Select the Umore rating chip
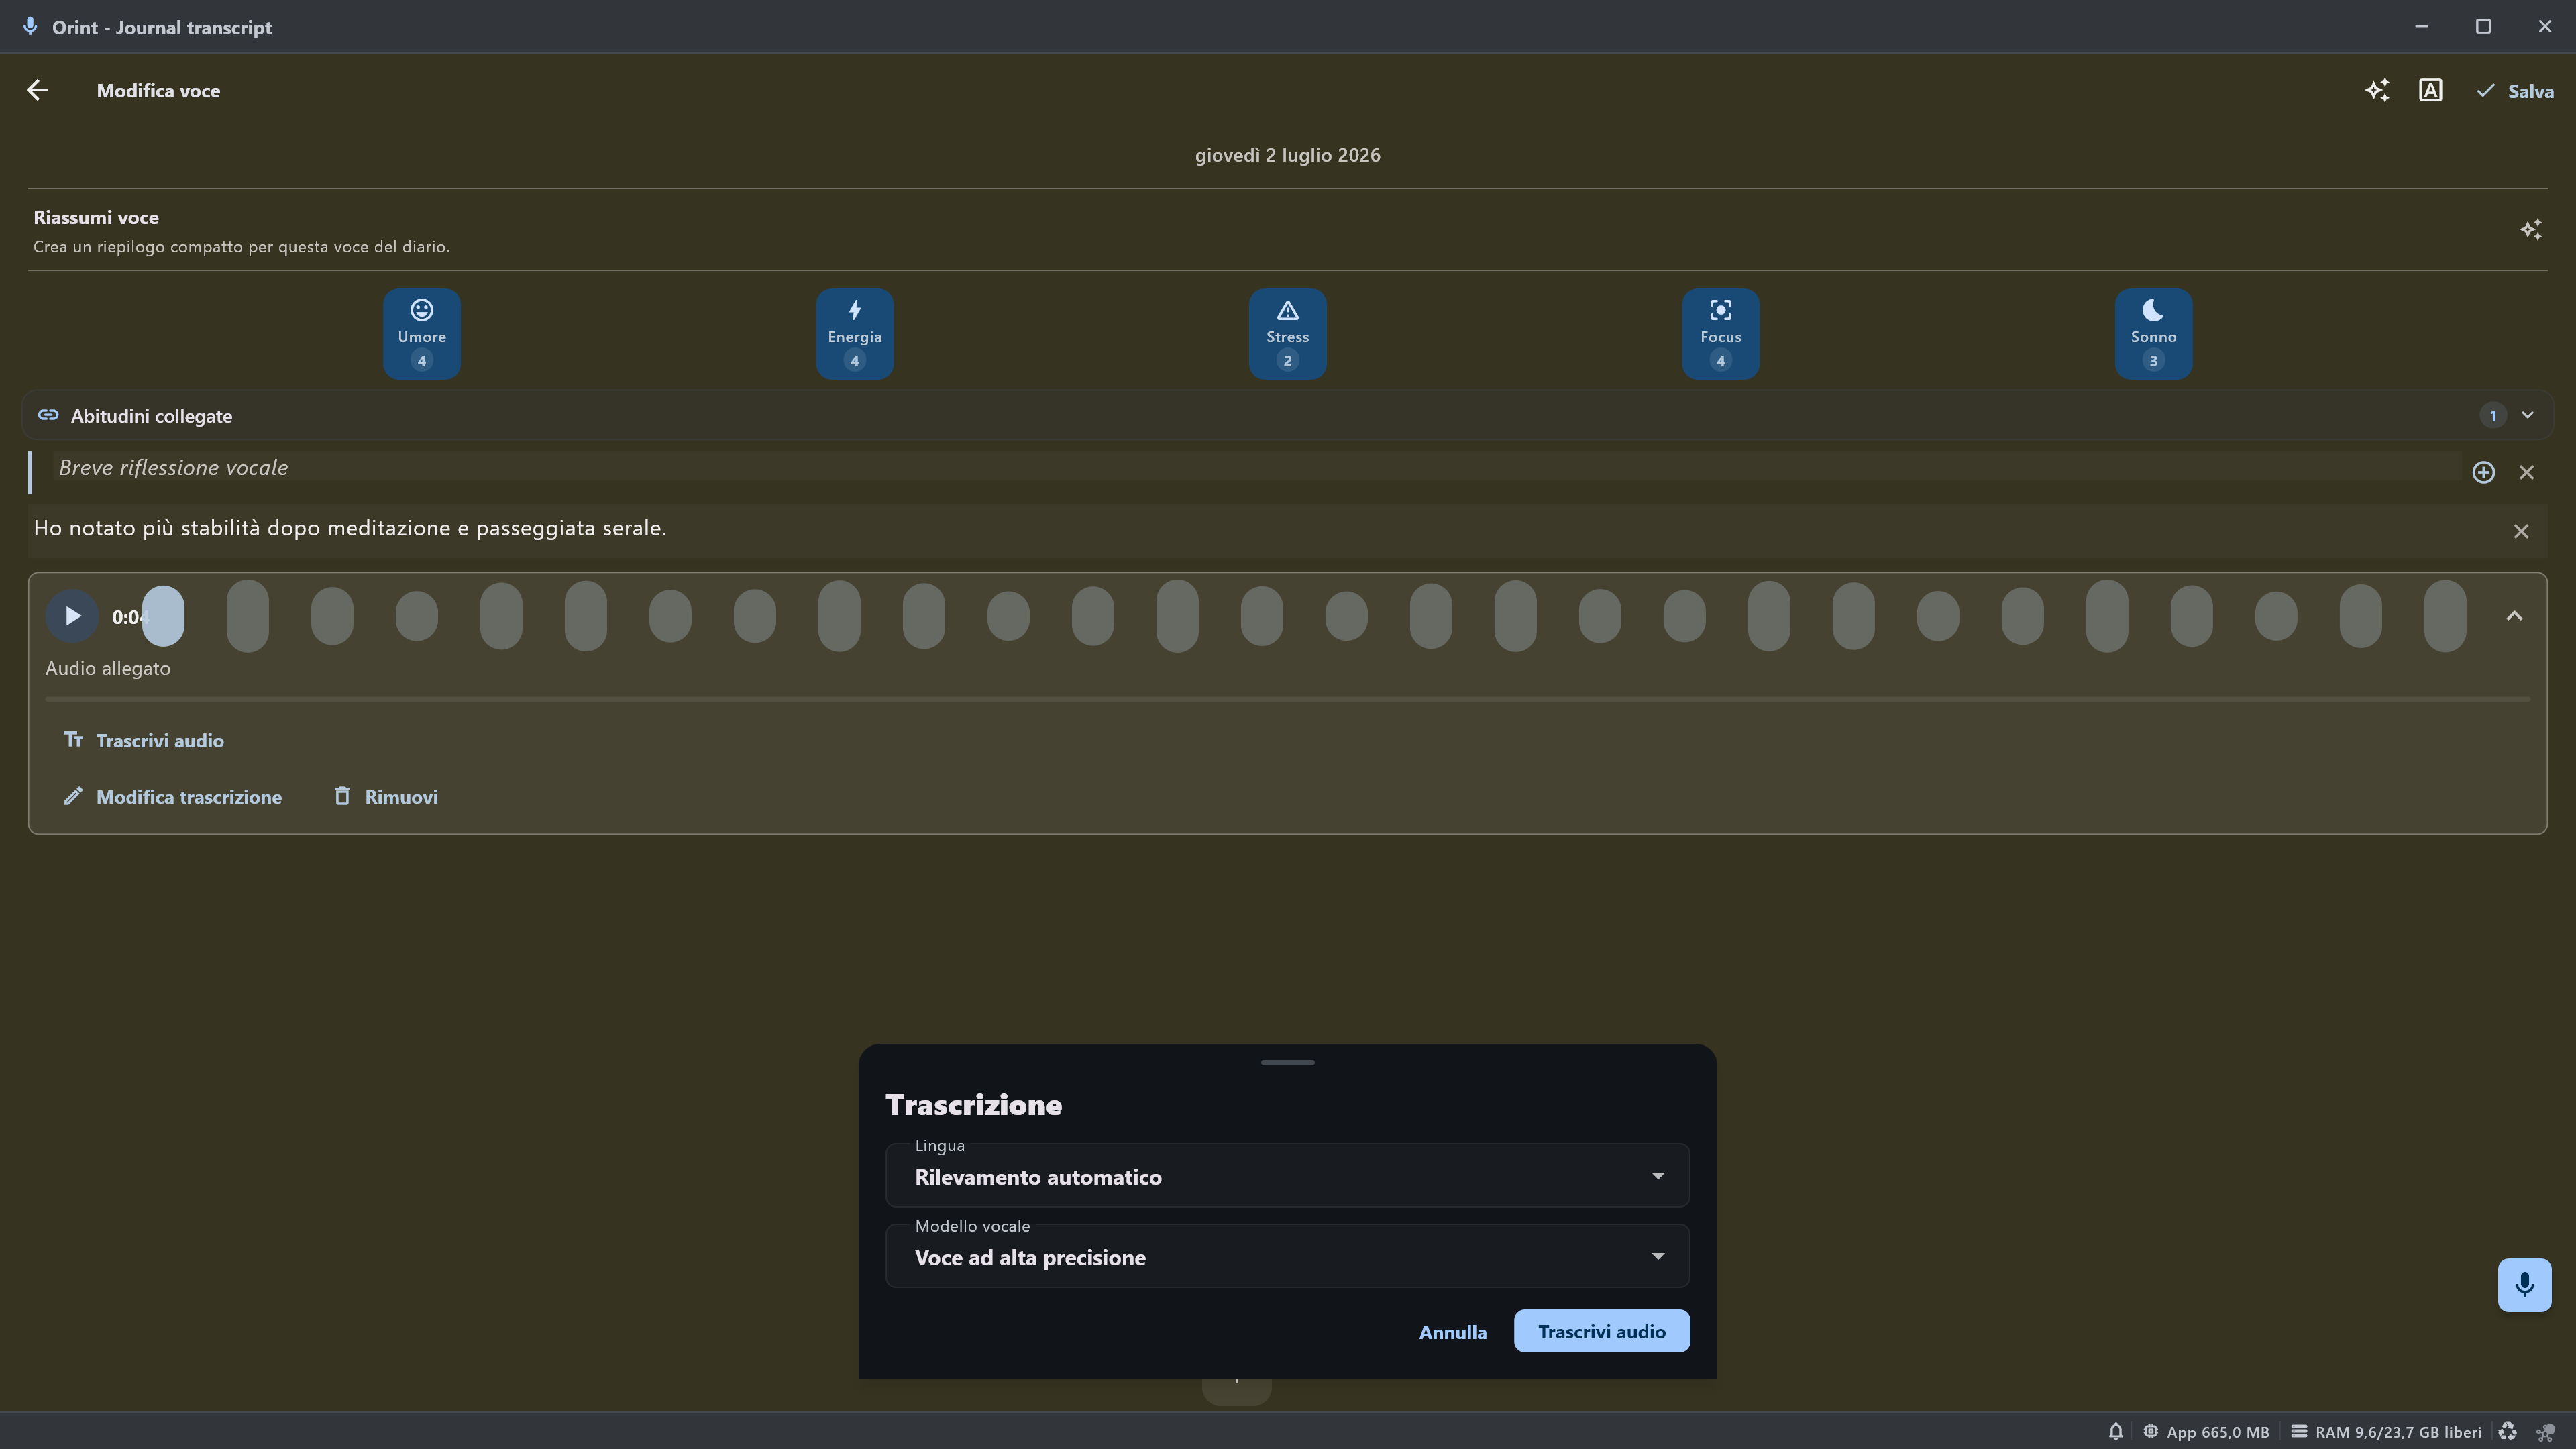This screenshot has width=2576, height=1449. [x=421, y=334]
